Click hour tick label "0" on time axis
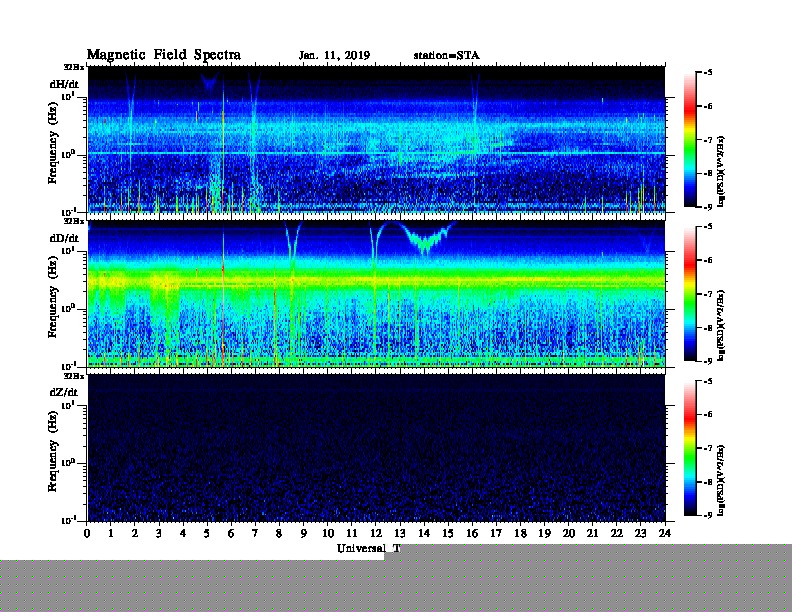The image size is (792, 612). pos(87,533)
